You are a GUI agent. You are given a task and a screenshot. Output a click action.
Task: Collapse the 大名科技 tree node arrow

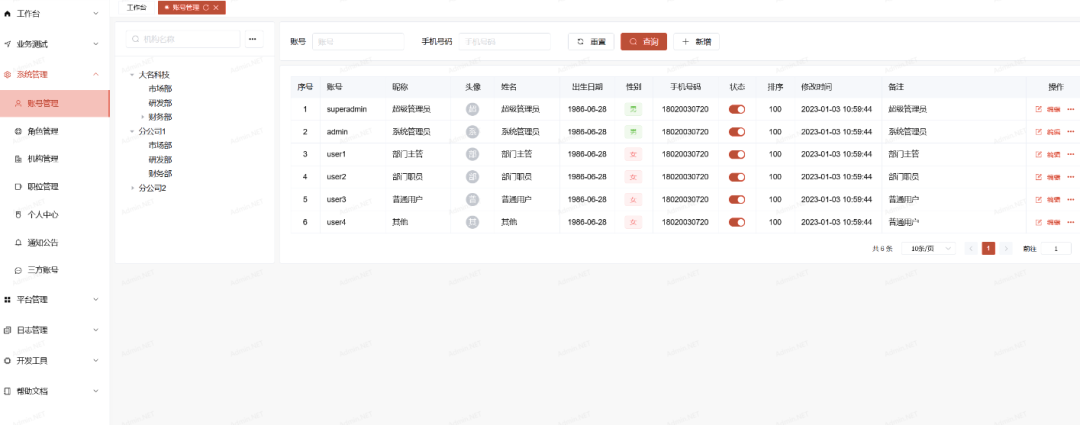tap(132, 74)
